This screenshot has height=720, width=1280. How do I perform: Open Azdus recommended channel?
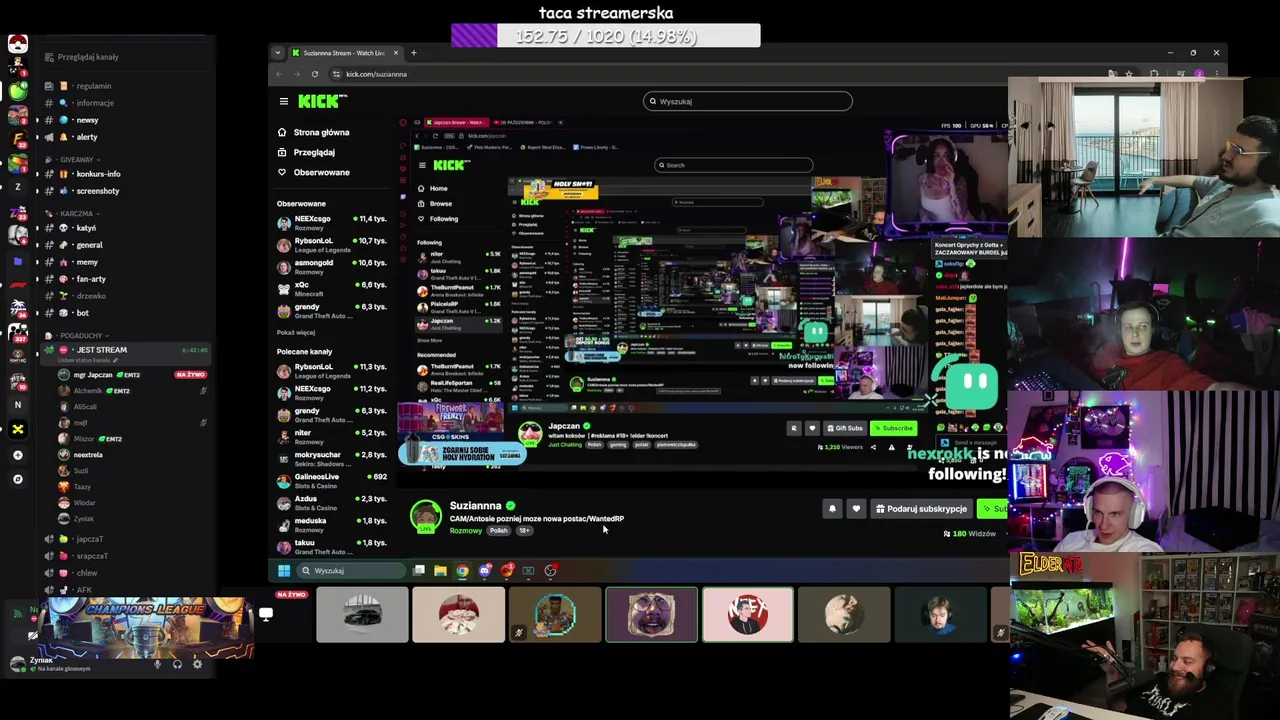point(331,502)
